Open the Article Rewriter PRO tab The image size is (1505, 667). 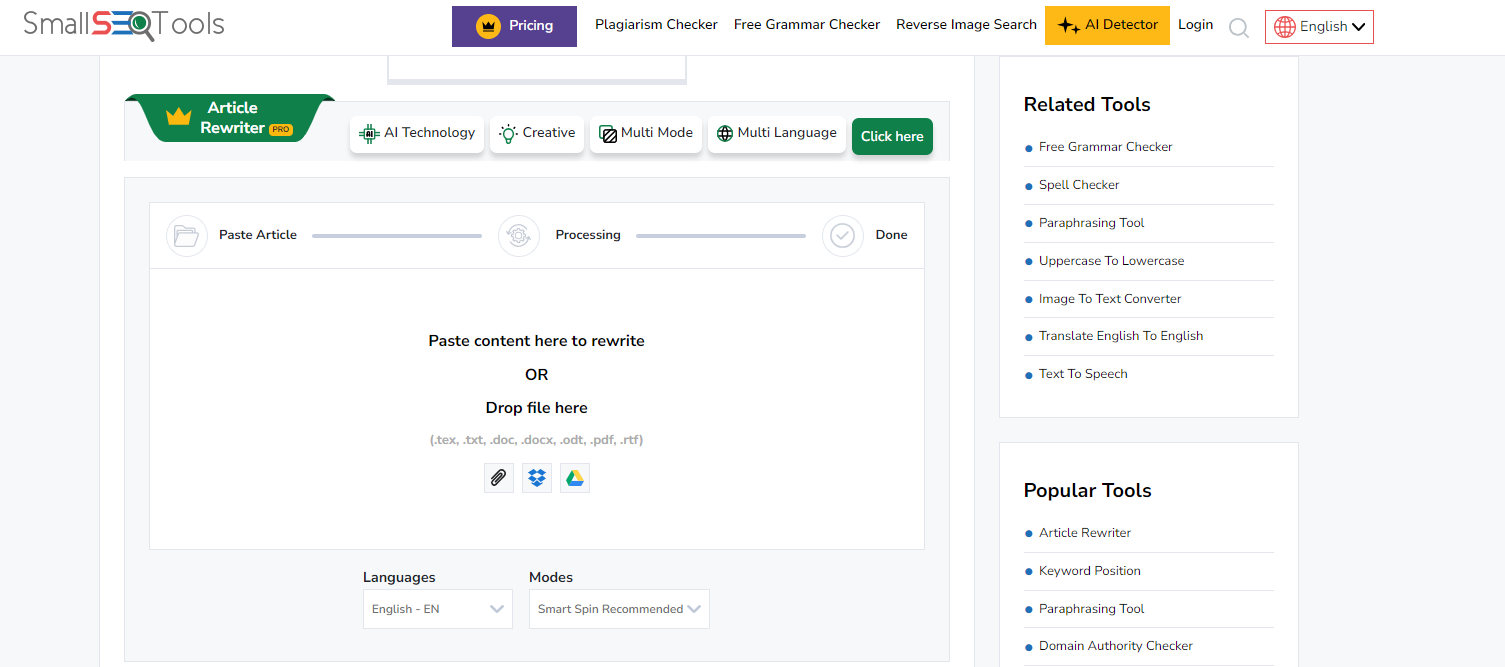tap(230, 118)
